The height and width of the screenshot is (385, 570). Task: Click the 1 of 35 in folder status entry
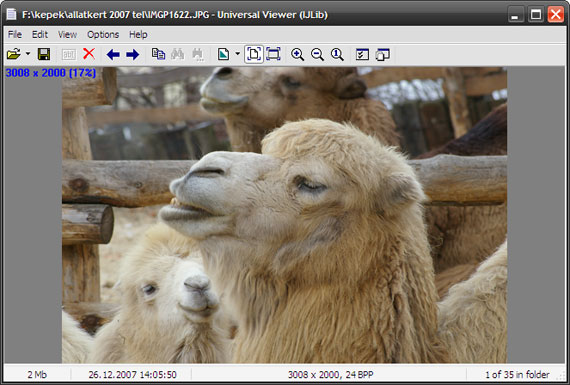point(517,374)
